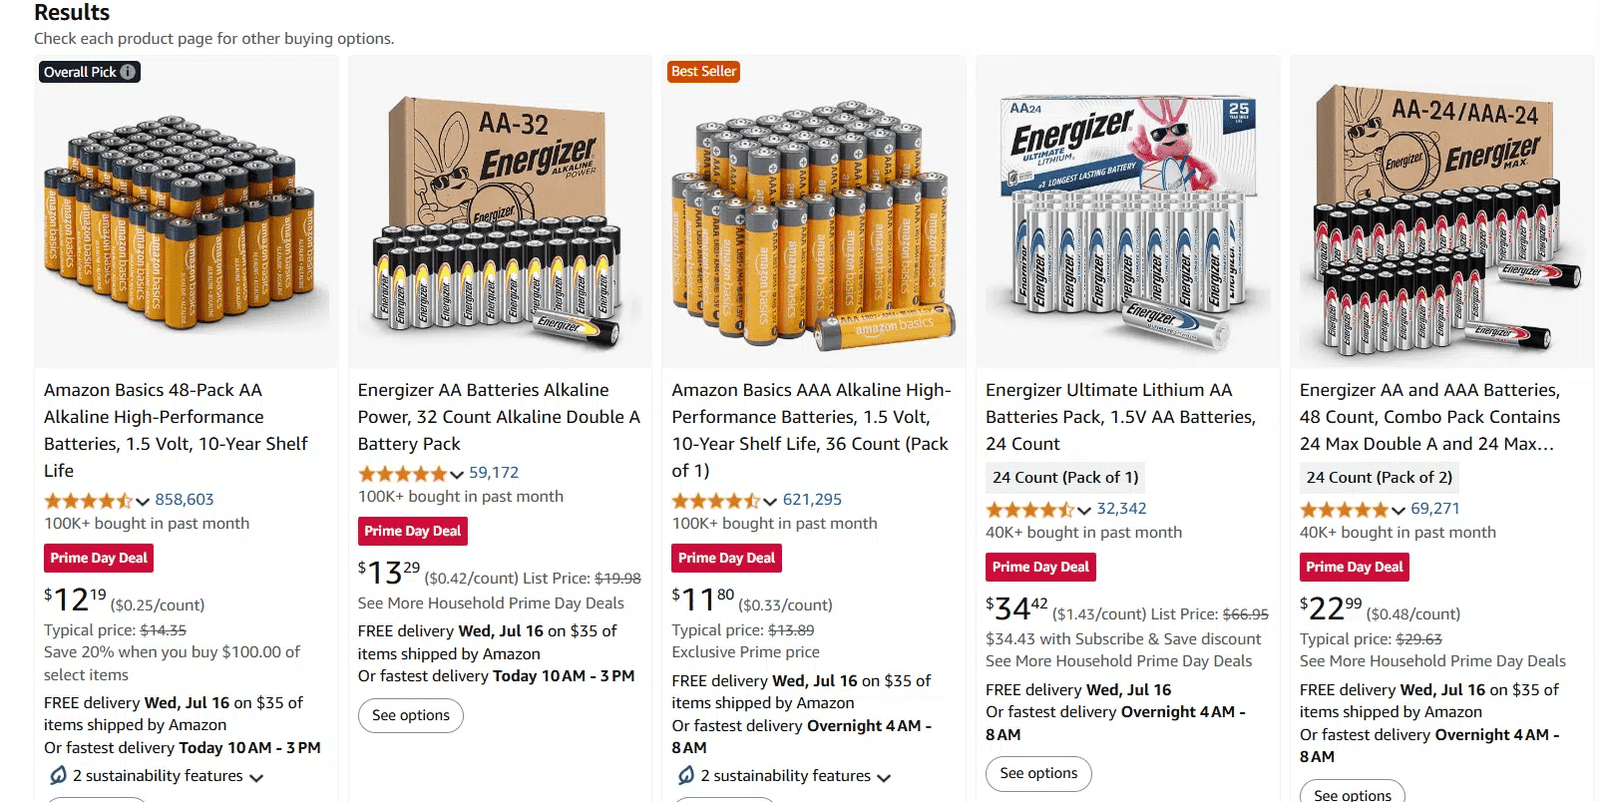Viewport: 1600px width, 802px height.
Task: Click star rating of Energizer Ultimate Lithium
Action: [x=1030, y=509]
